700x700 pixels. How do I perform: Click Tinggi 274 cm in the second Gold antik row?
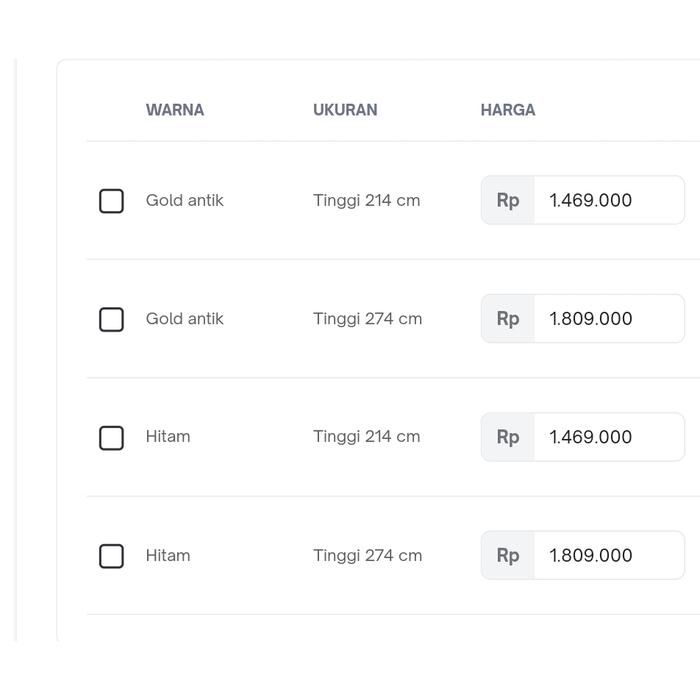tap(367, 319)
